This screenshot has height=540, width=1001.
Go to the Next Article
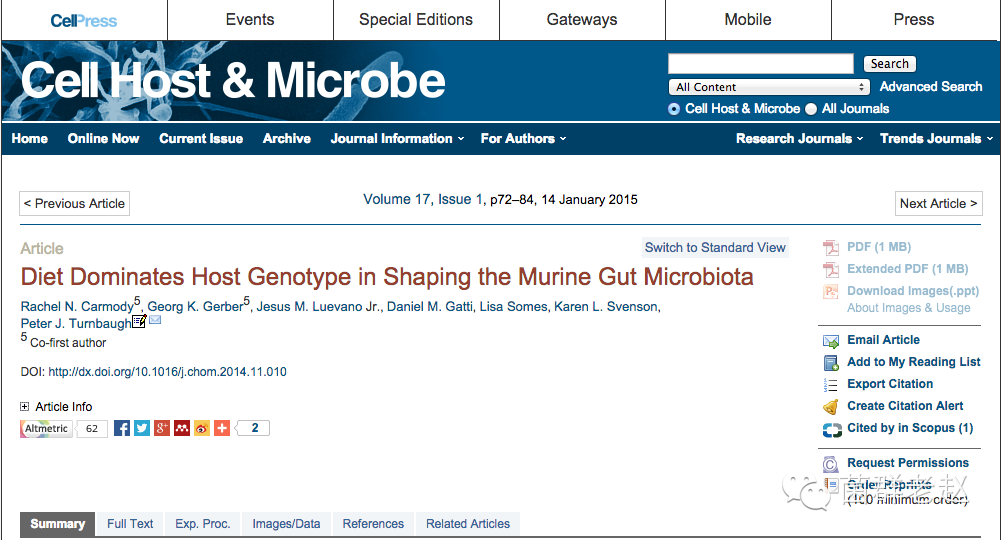tap(938, 204)
